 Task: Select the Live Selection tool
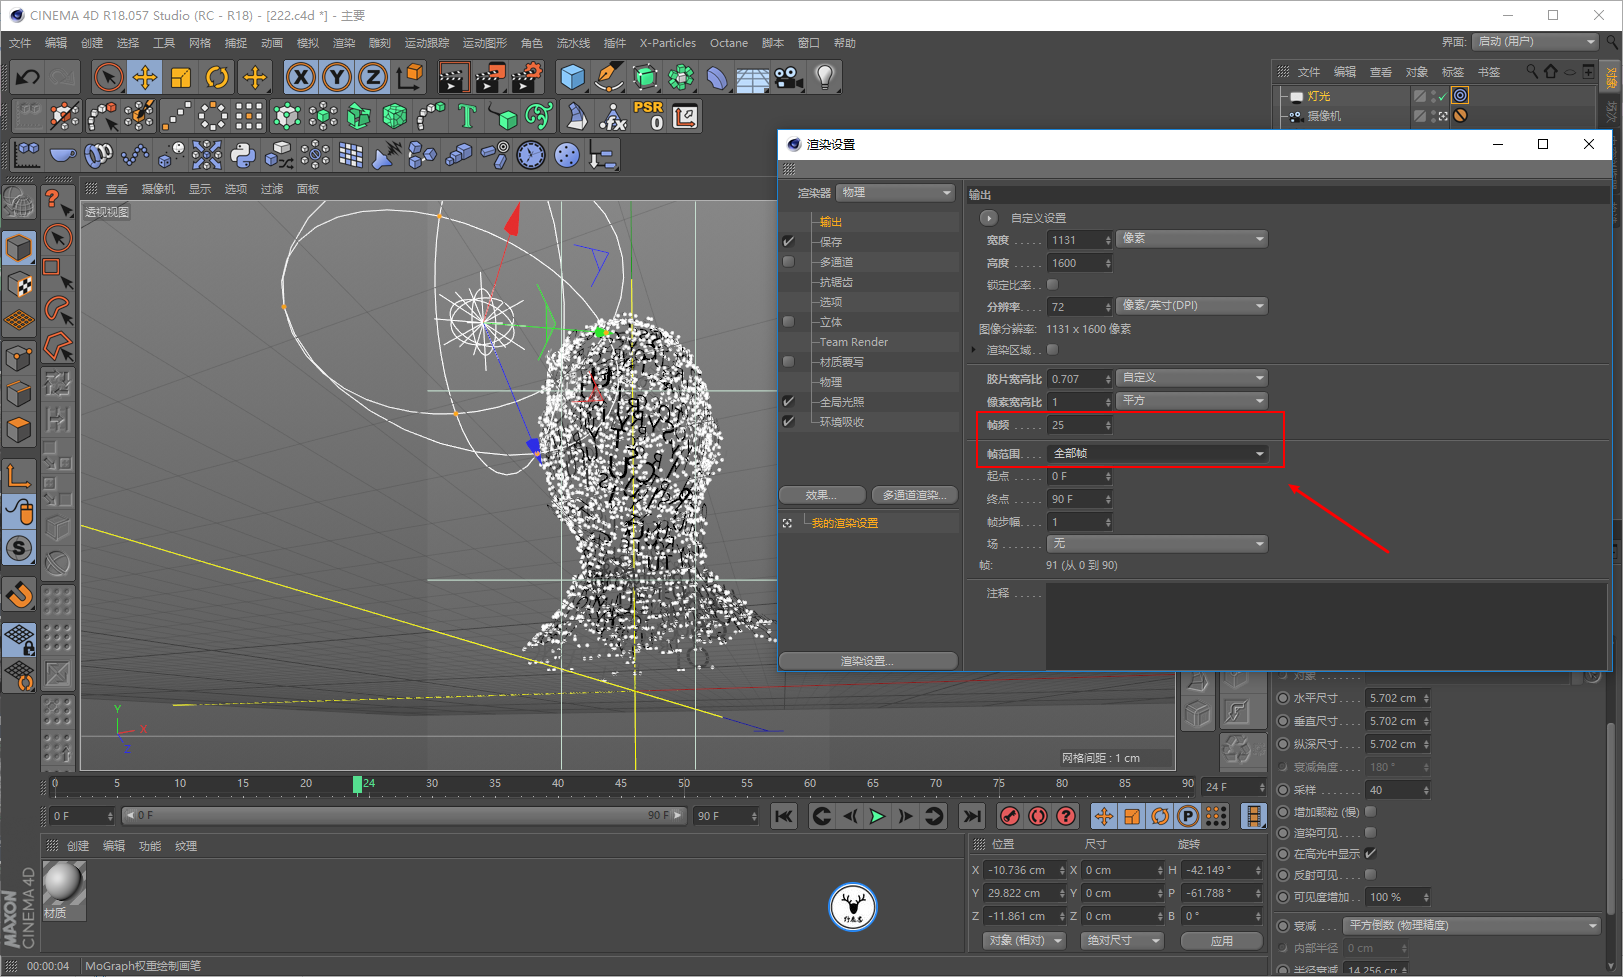pos(108,77)
